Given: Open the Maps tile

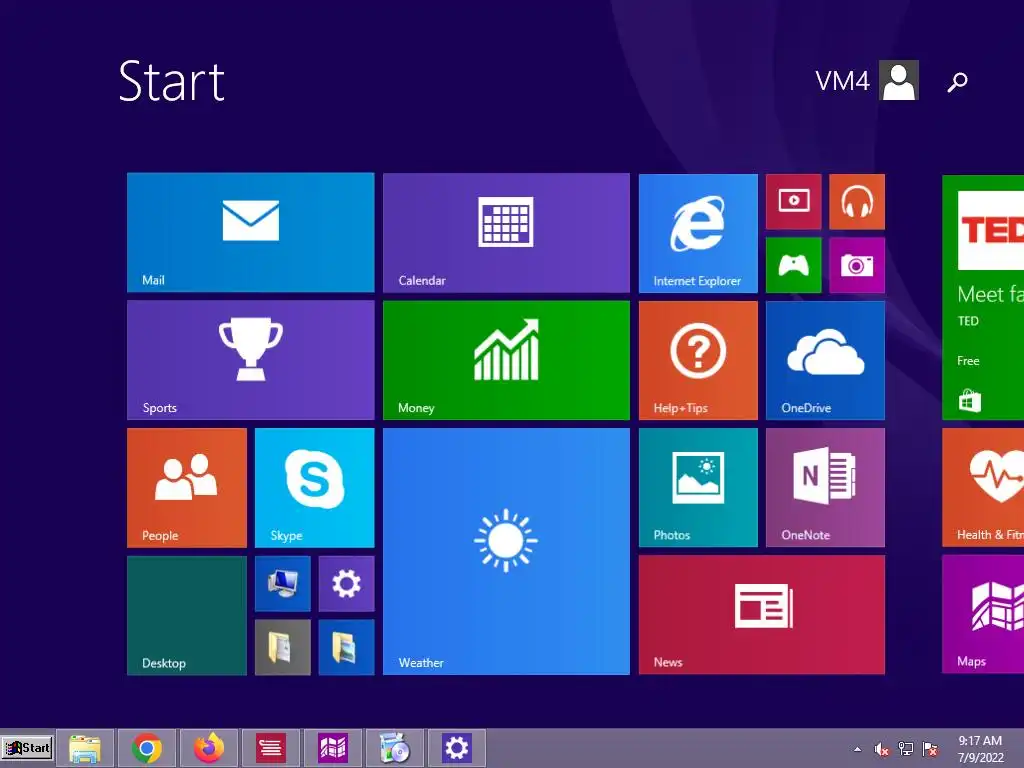Looking at the screenshot, I should [x=983, y=614].
